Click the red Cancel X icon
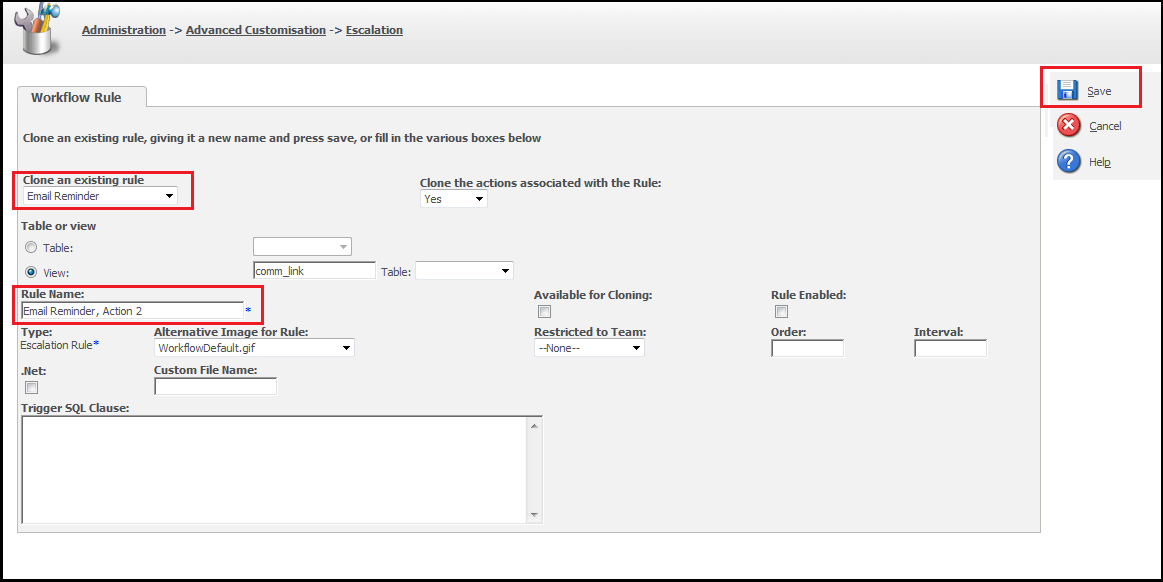Viewport: 1163px width, 582px height. (1068, 125)
